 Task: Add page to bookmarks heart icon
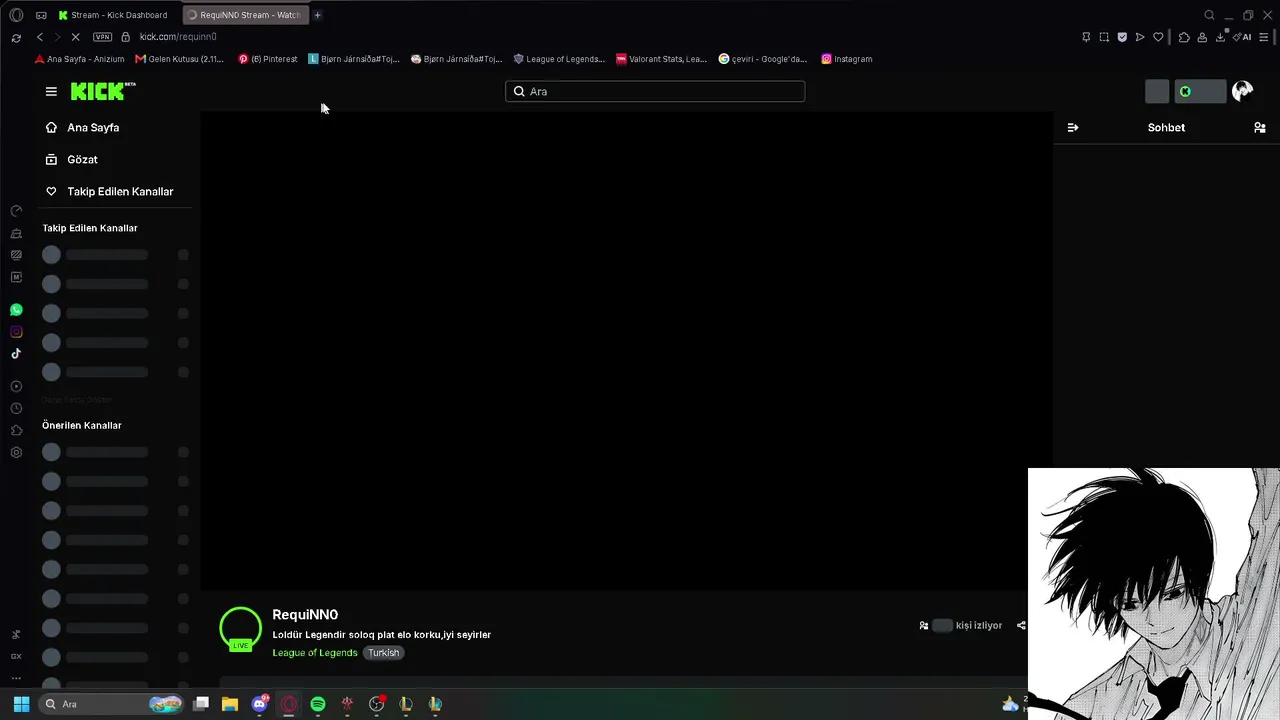point(1158,37)
